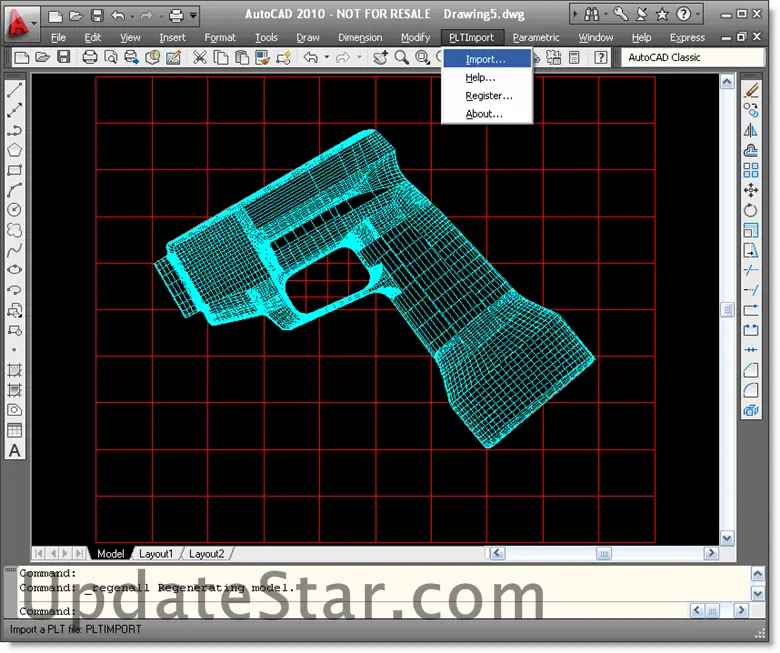Switch to the Model tab

click(110, 554)
